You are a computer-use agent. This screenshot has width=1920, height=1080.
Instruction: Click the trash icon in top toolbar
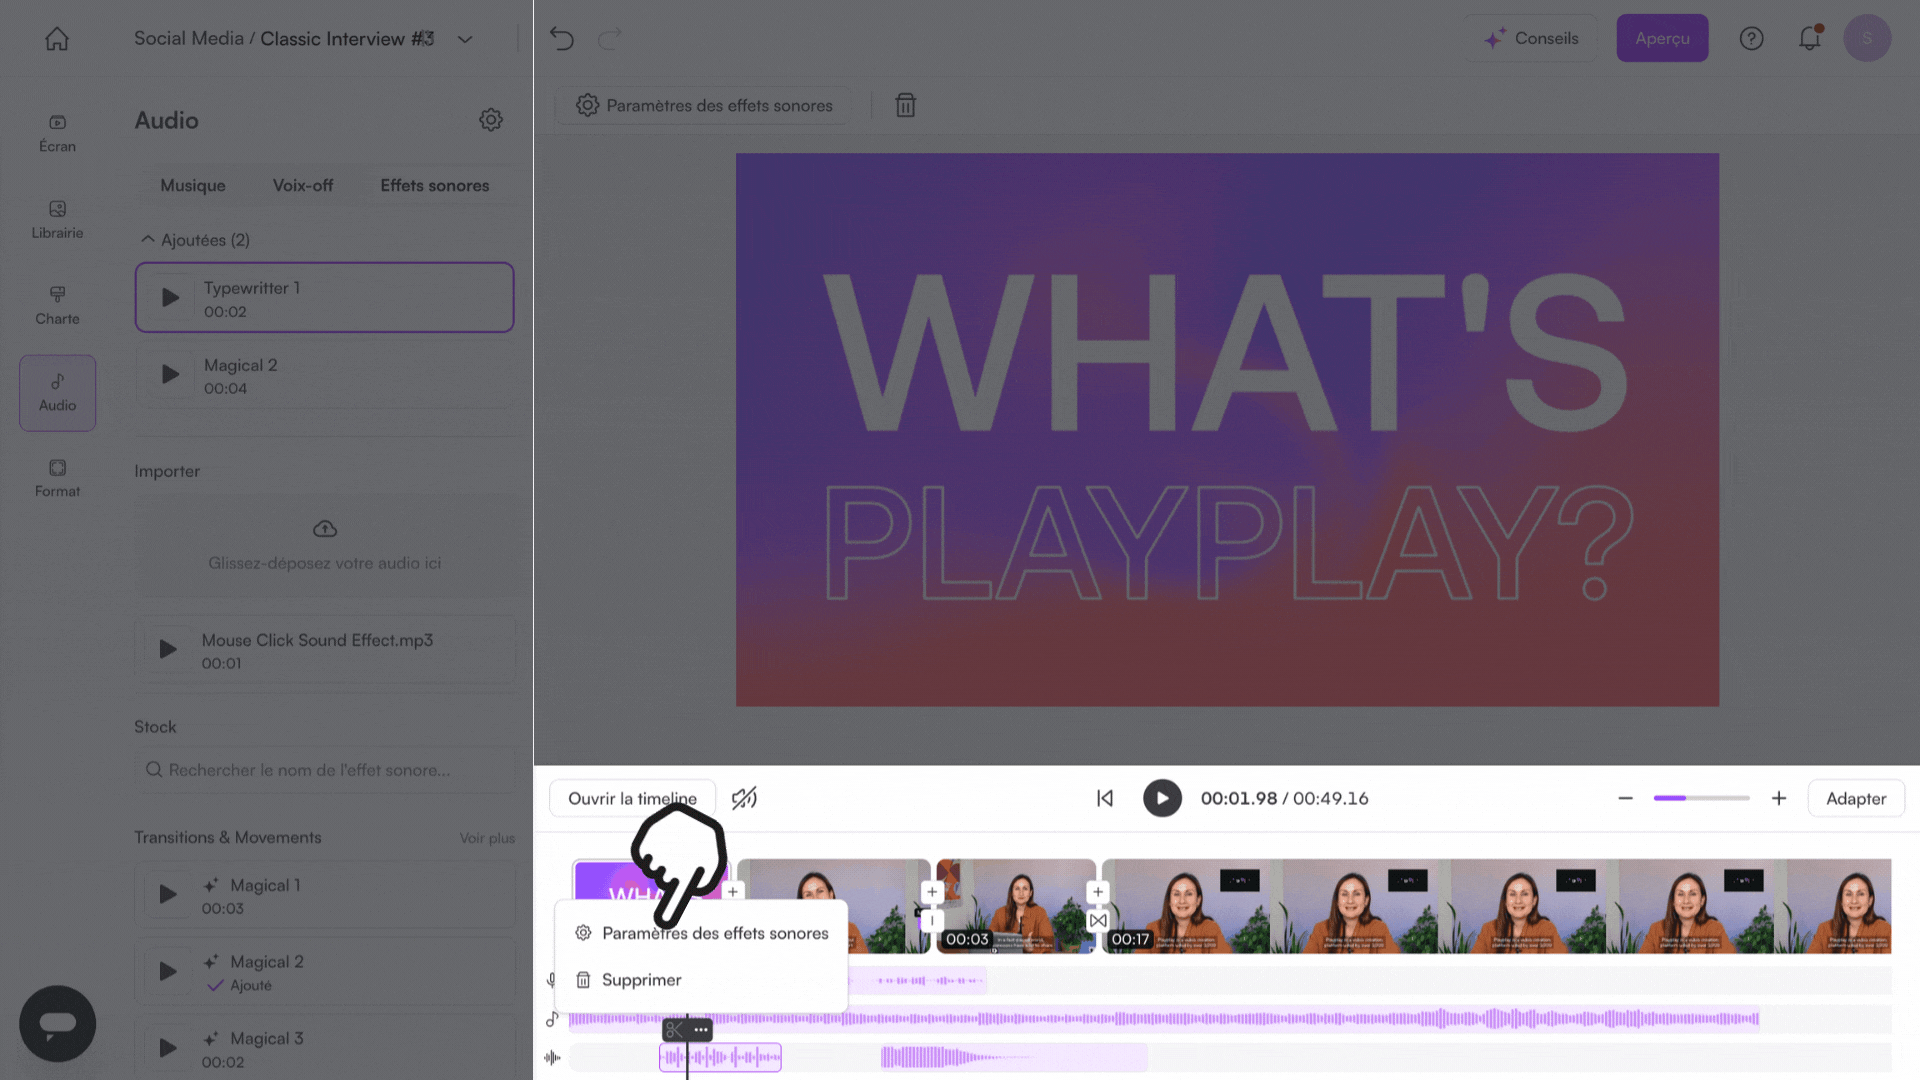[x=905, y=106]
